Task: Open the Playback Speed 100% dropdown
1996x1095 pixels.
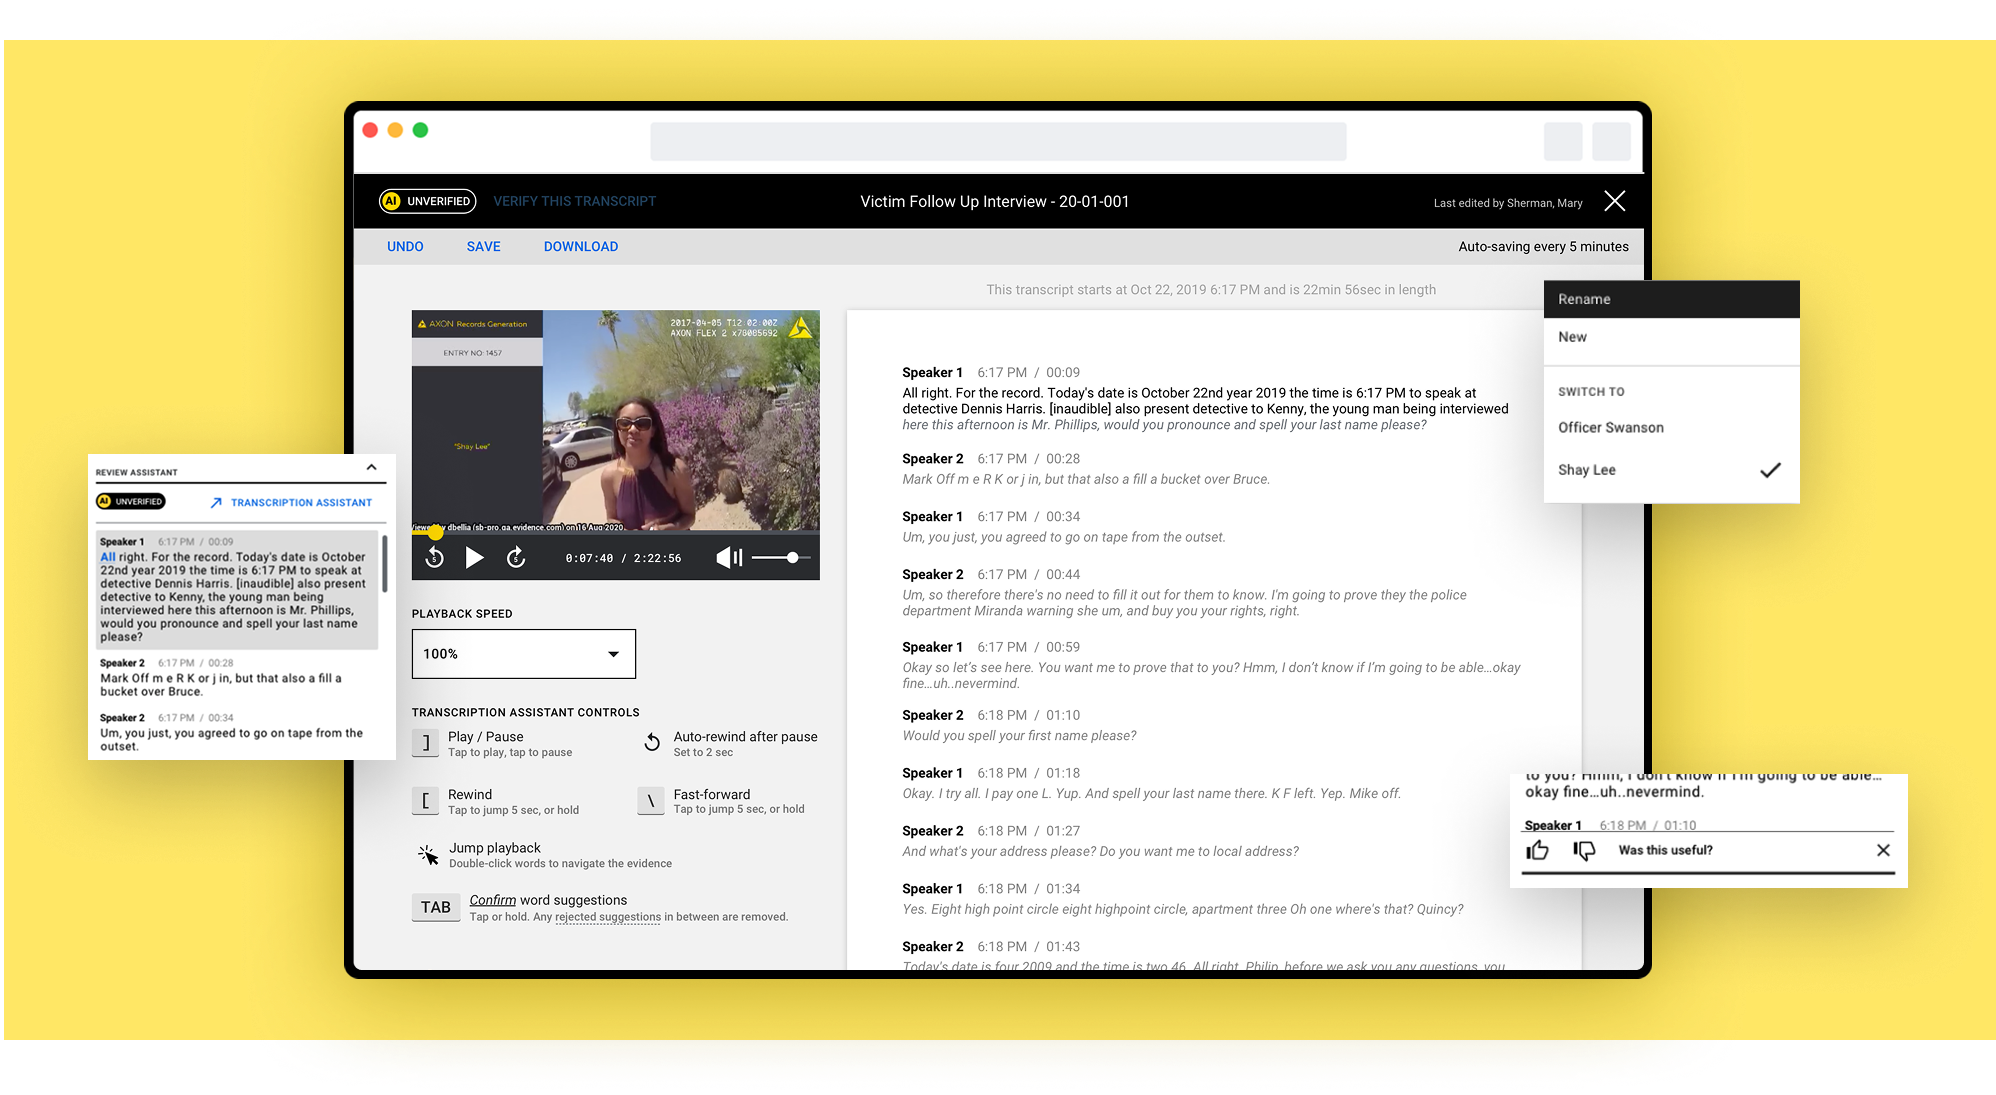Action: [x=523, y=654]
